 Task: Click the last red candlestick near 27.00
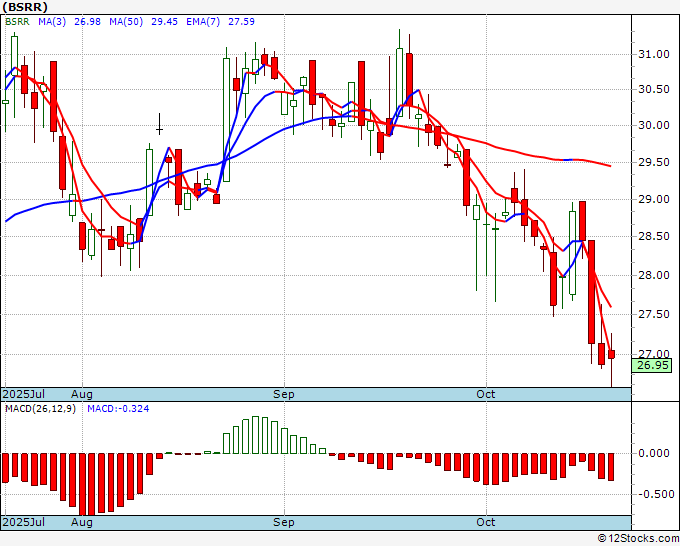(x=611, y=354)
